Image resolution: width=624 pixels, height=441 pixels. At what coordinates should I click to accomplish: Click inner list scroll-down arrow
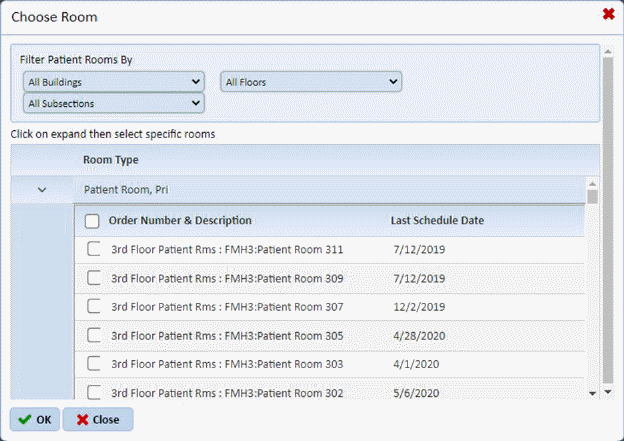pos(592,394)
